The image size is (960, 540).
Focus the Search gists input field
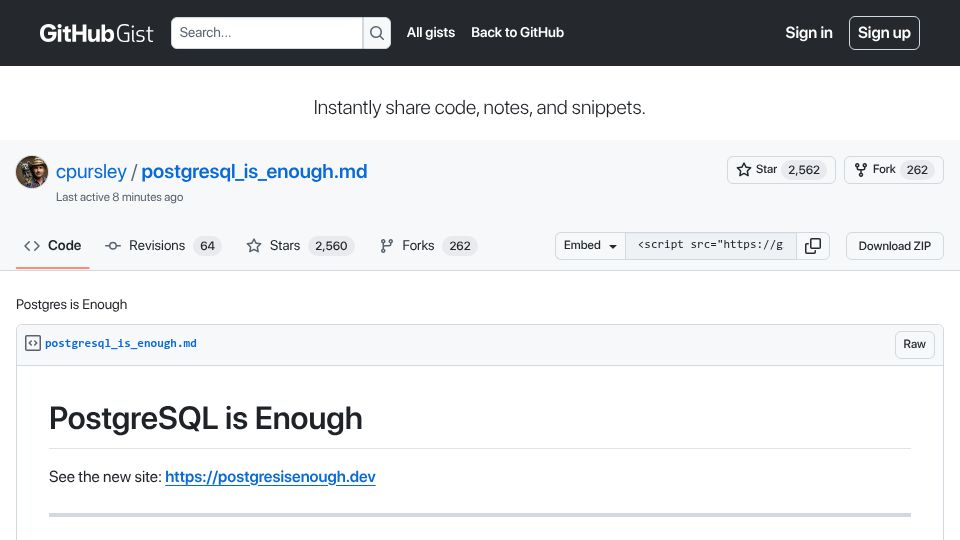click(267, 33)
